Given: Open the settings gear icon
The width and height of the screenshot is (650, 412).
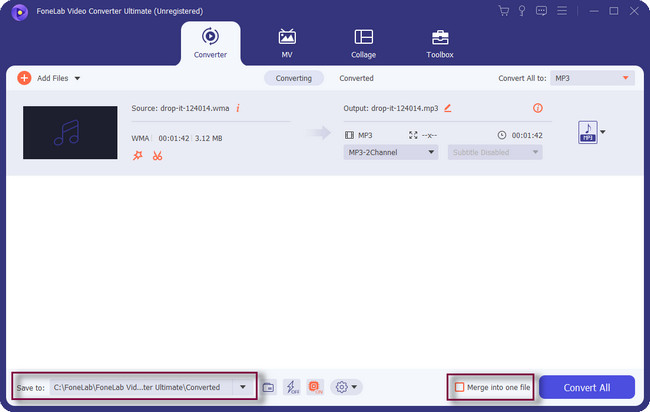Looking at the screenshot, I should click(341, 387).
